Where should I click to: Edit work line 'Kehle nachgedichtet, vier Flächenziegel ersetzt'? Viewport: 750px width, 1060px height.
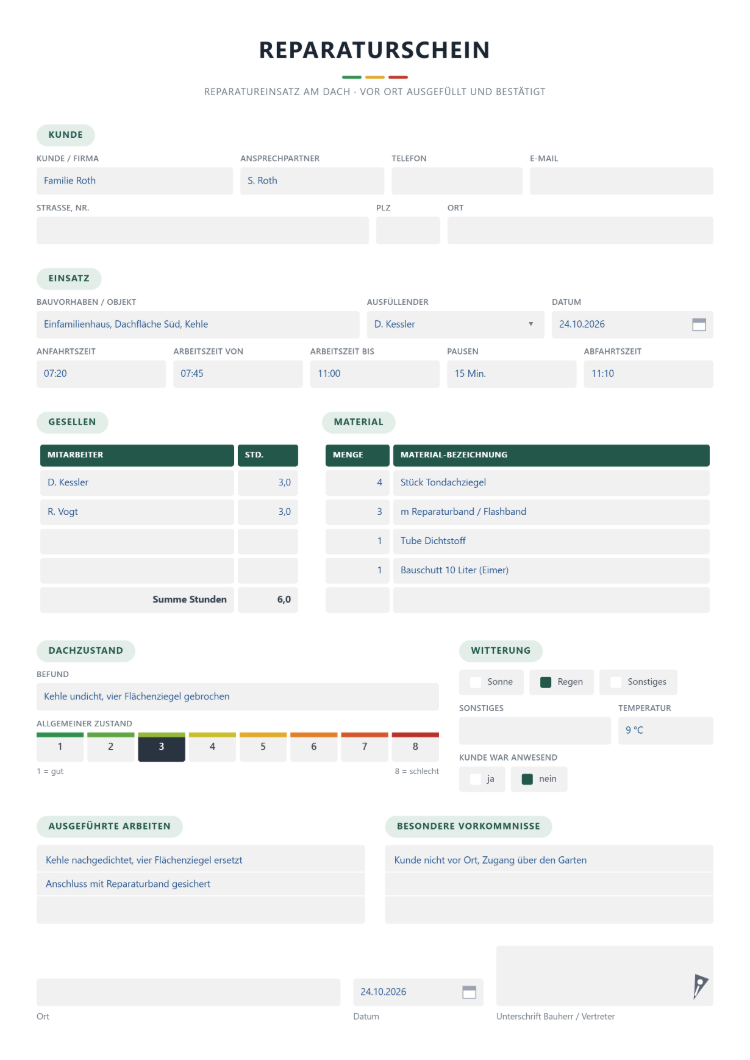(201, 860)
